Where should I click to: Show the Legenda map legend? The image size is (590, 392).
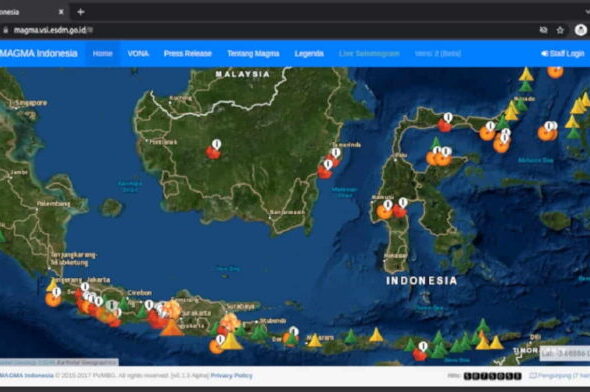tap(309, 53)
